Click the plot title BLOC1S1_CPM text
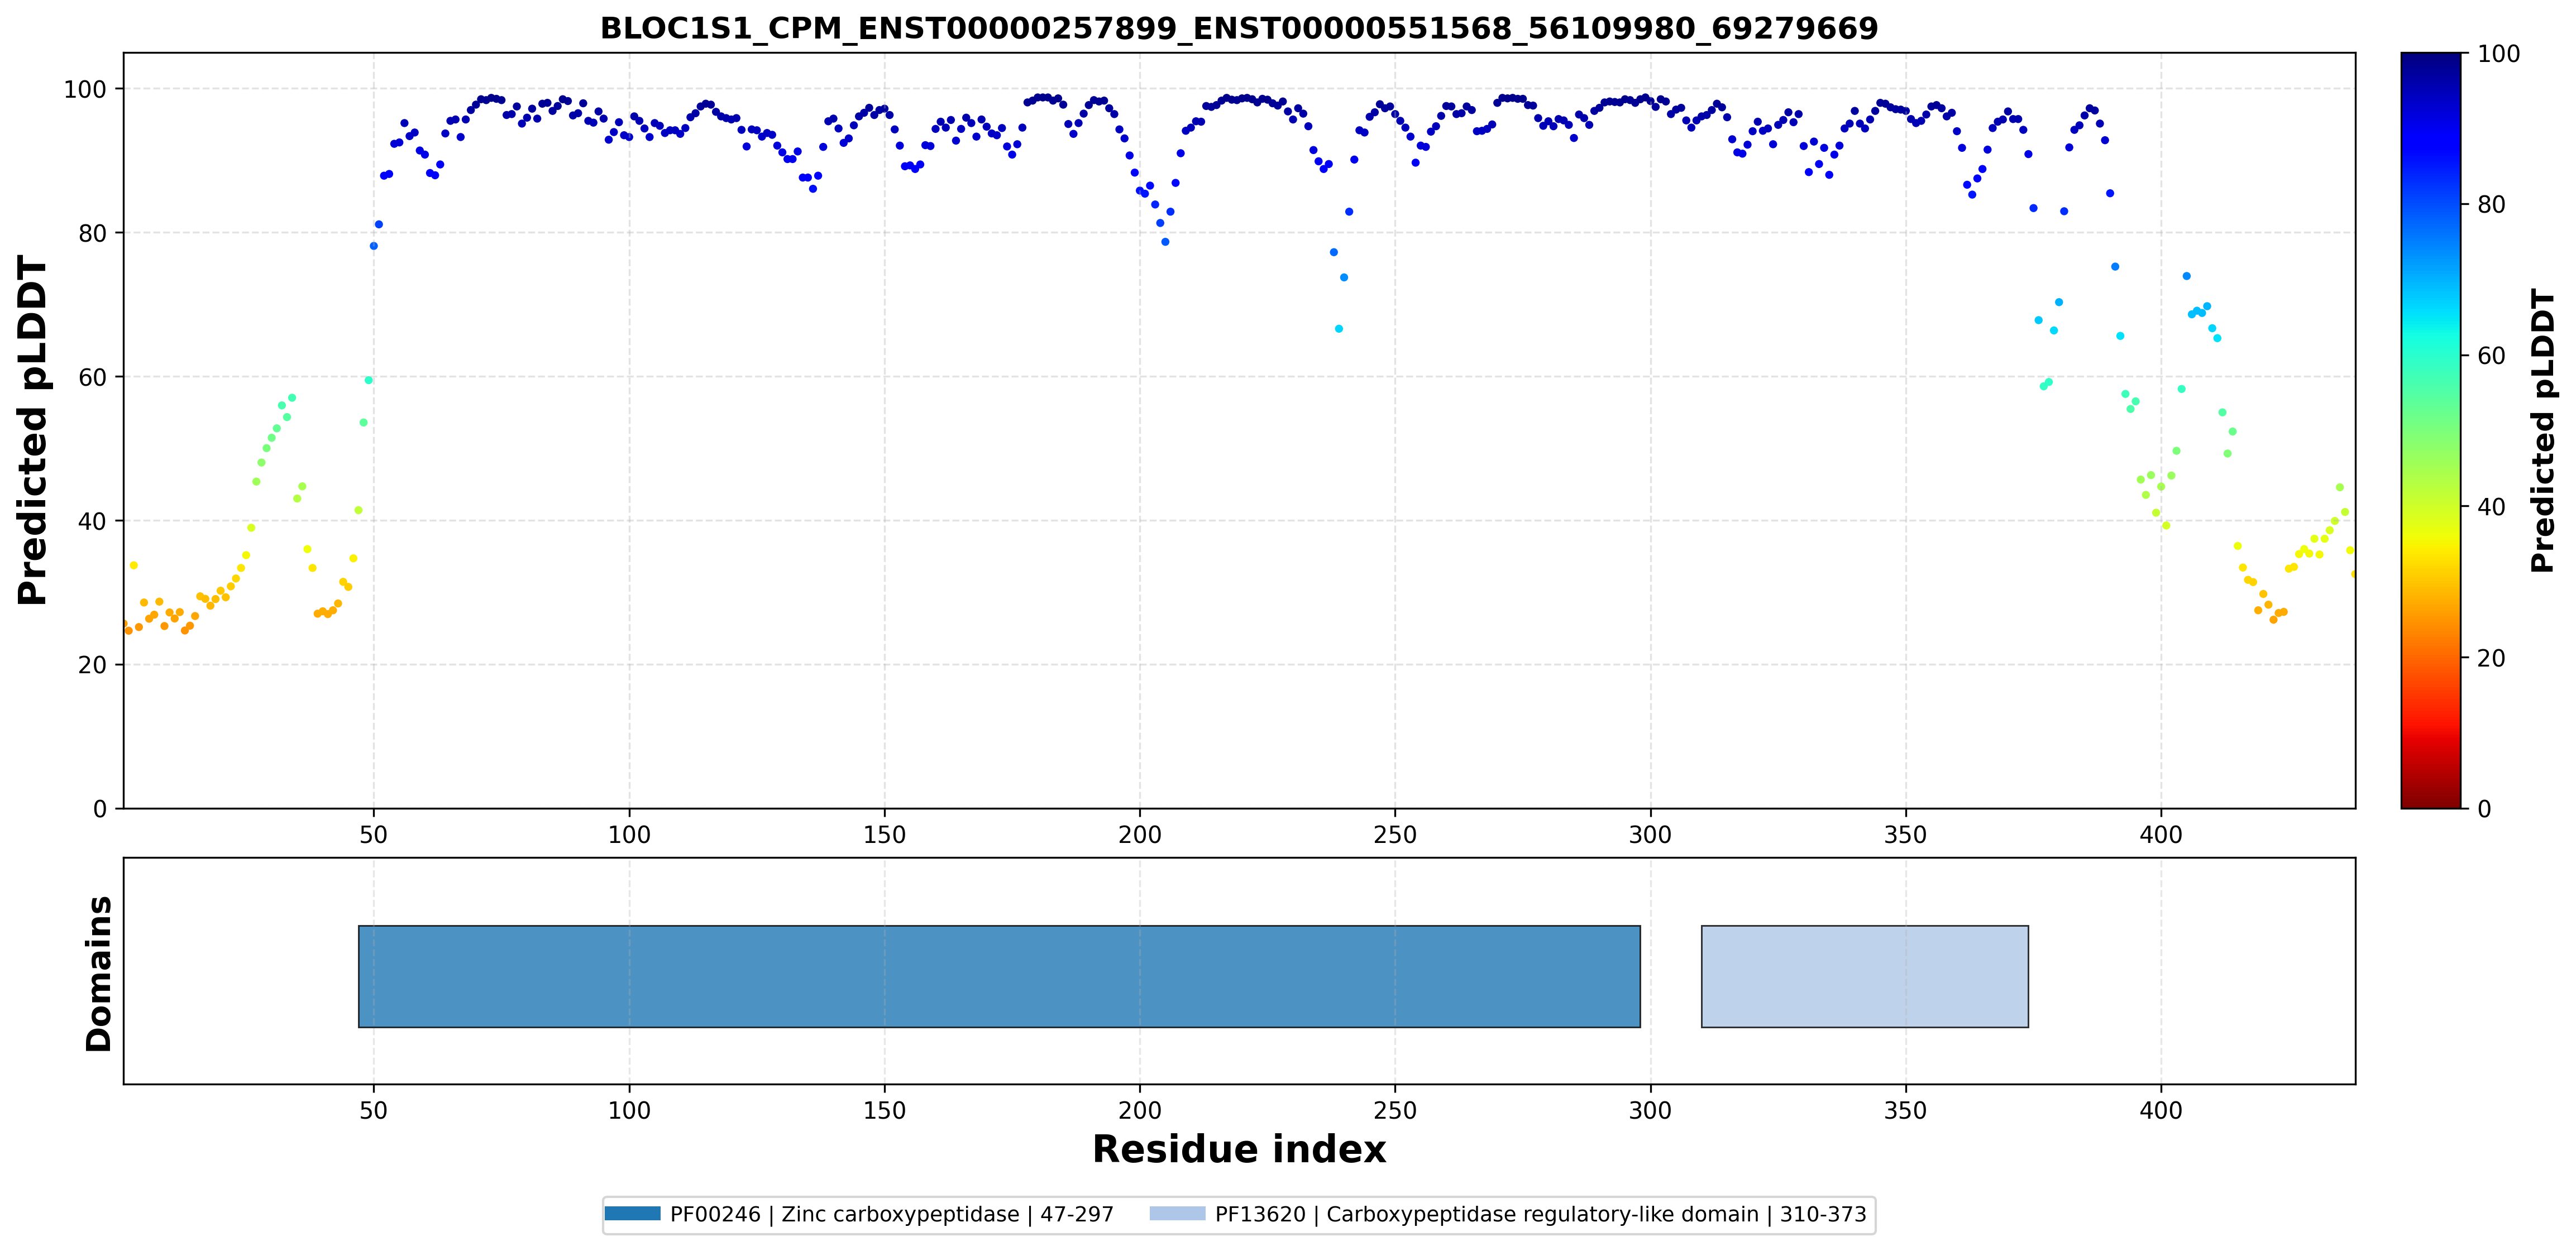The width and height of the screenshot is (2576, 1251). [1239, 28]
